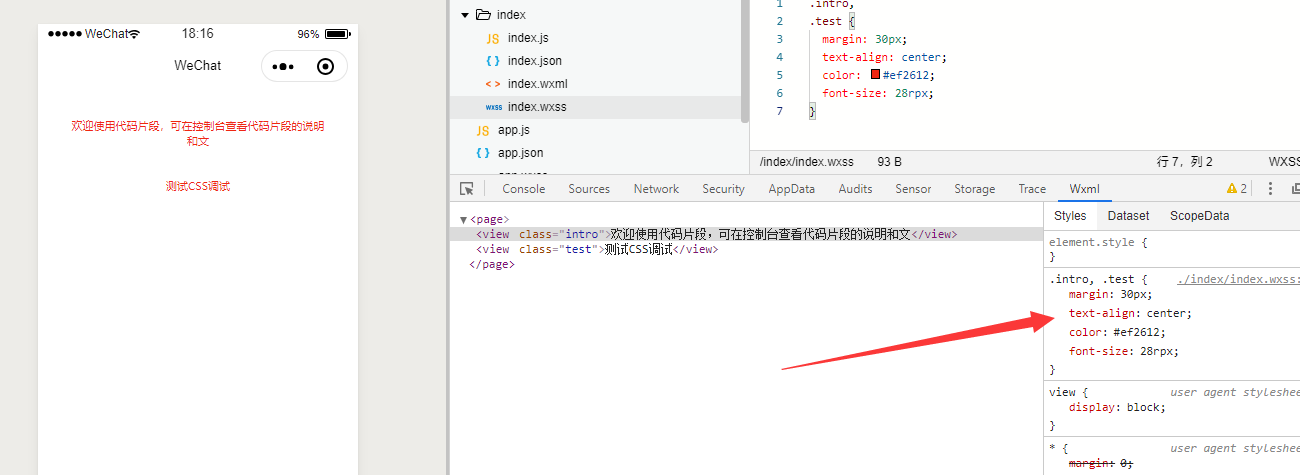The image size is (1300, 475).
Task: Open app.json in the file tree
Action: [x=520, y=153]
